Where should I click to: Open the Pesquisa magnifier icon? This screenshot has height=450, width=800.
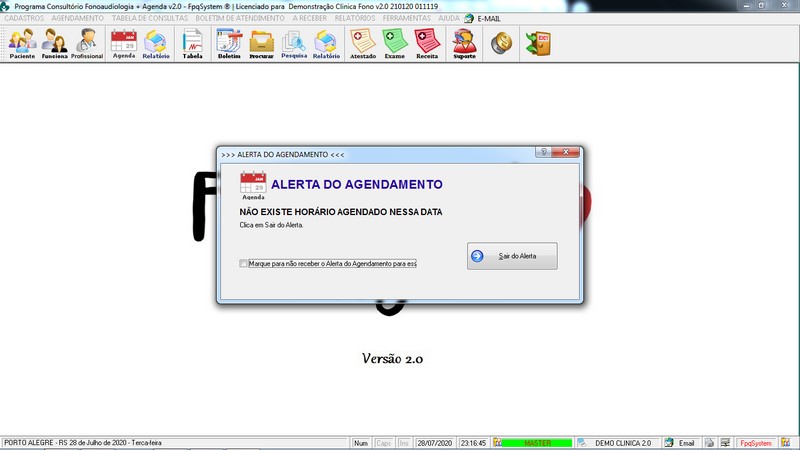point(294,44)
